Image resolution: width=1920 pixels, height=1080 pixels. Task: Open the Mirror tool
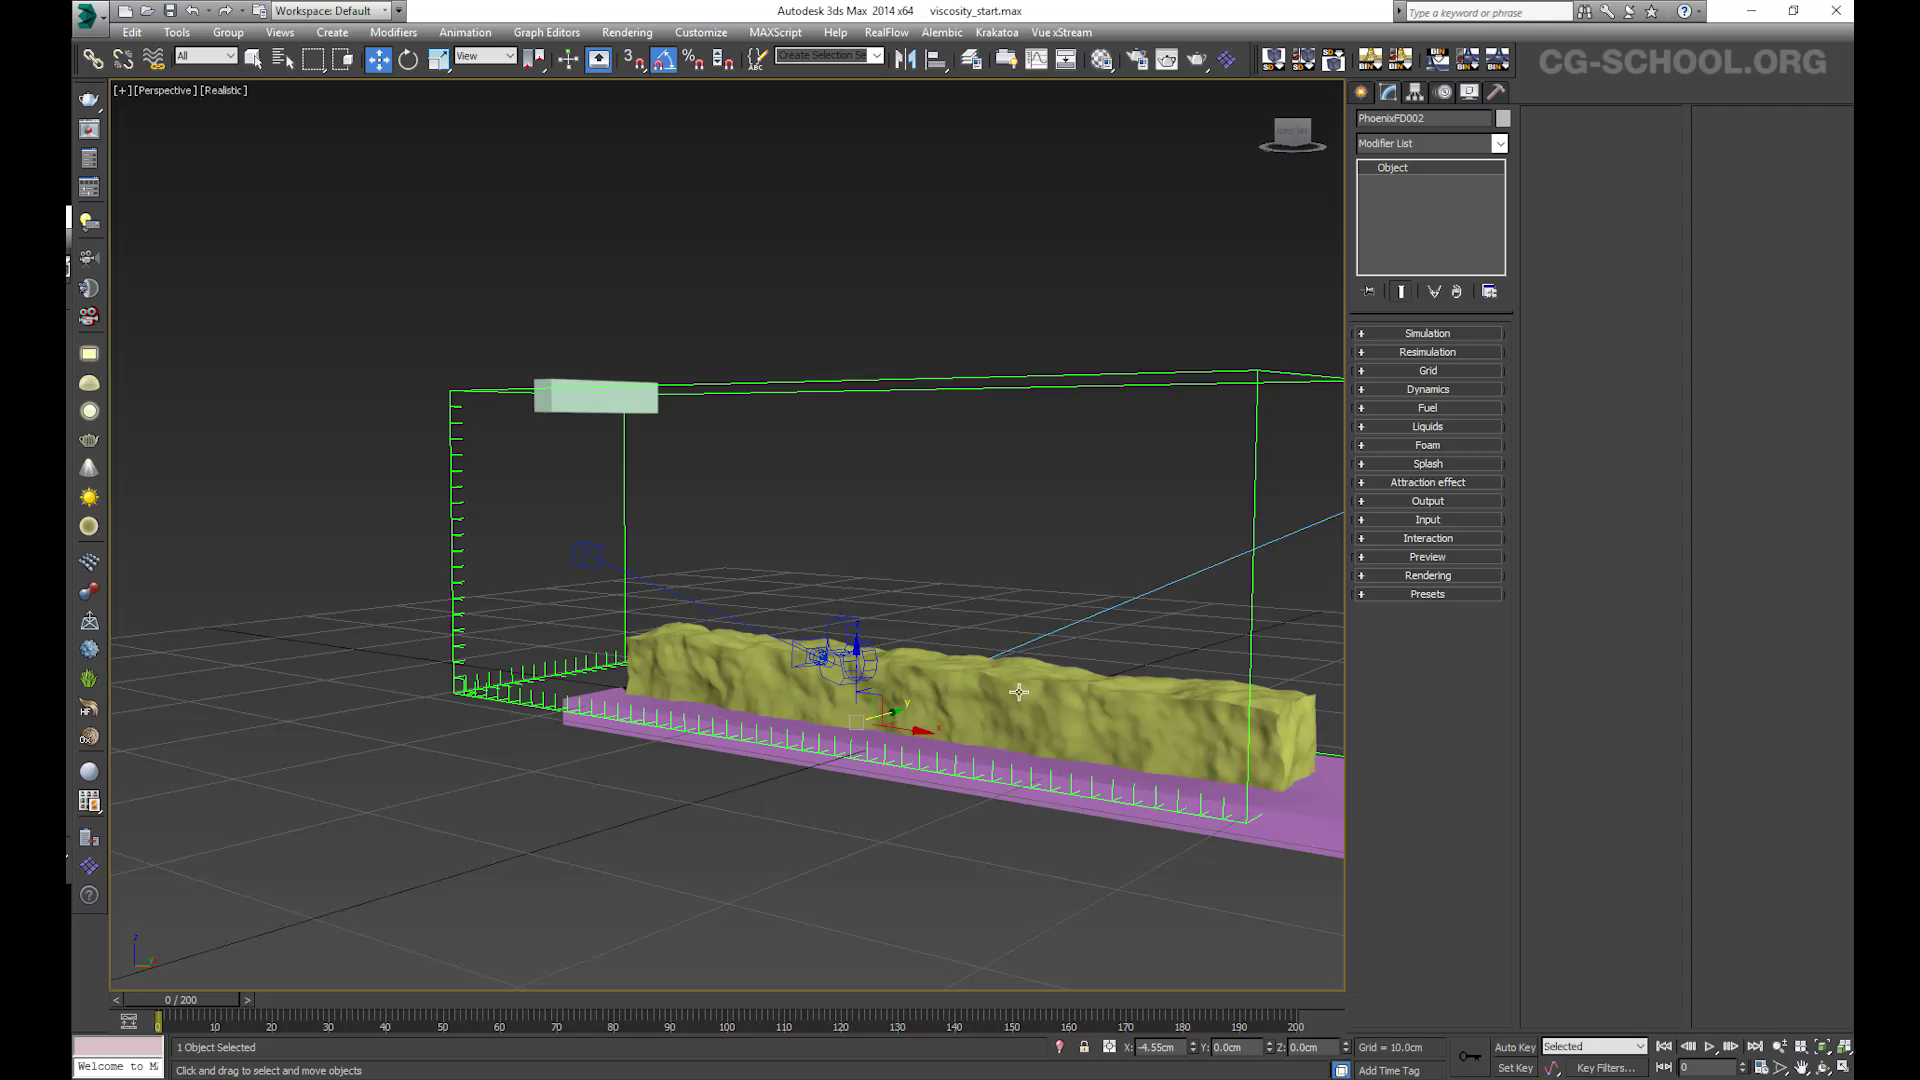(x=905, y=60)
